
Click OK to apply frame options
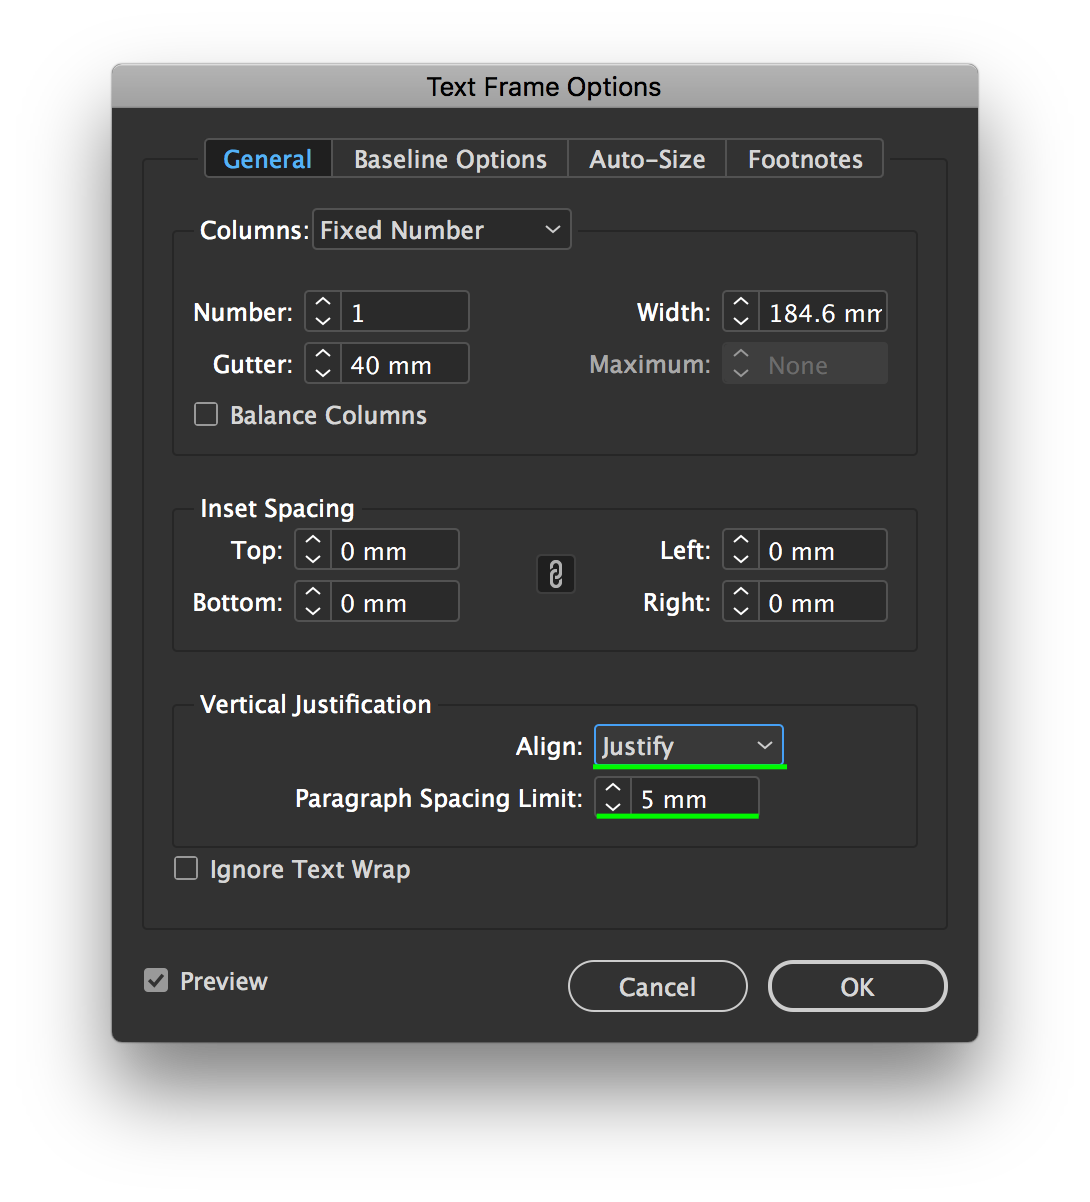pyautogui.click(x=857, y=986)
